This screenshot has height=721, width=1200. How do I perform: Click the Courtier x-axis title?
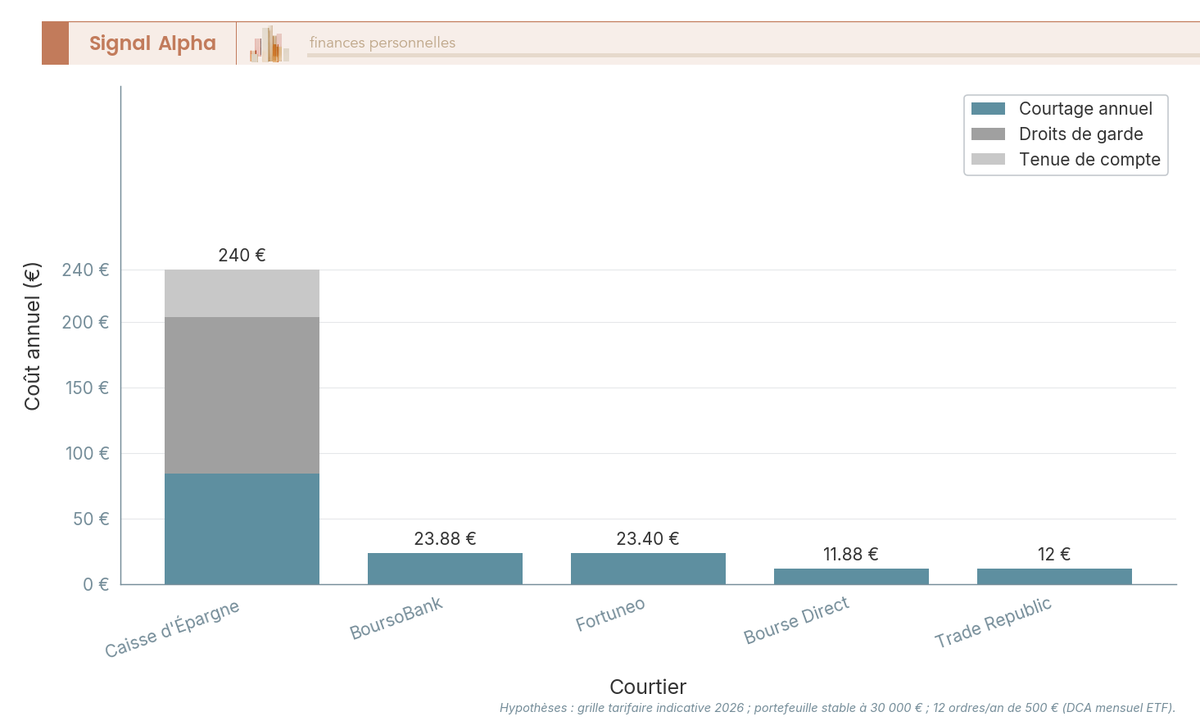click(648, 687)
